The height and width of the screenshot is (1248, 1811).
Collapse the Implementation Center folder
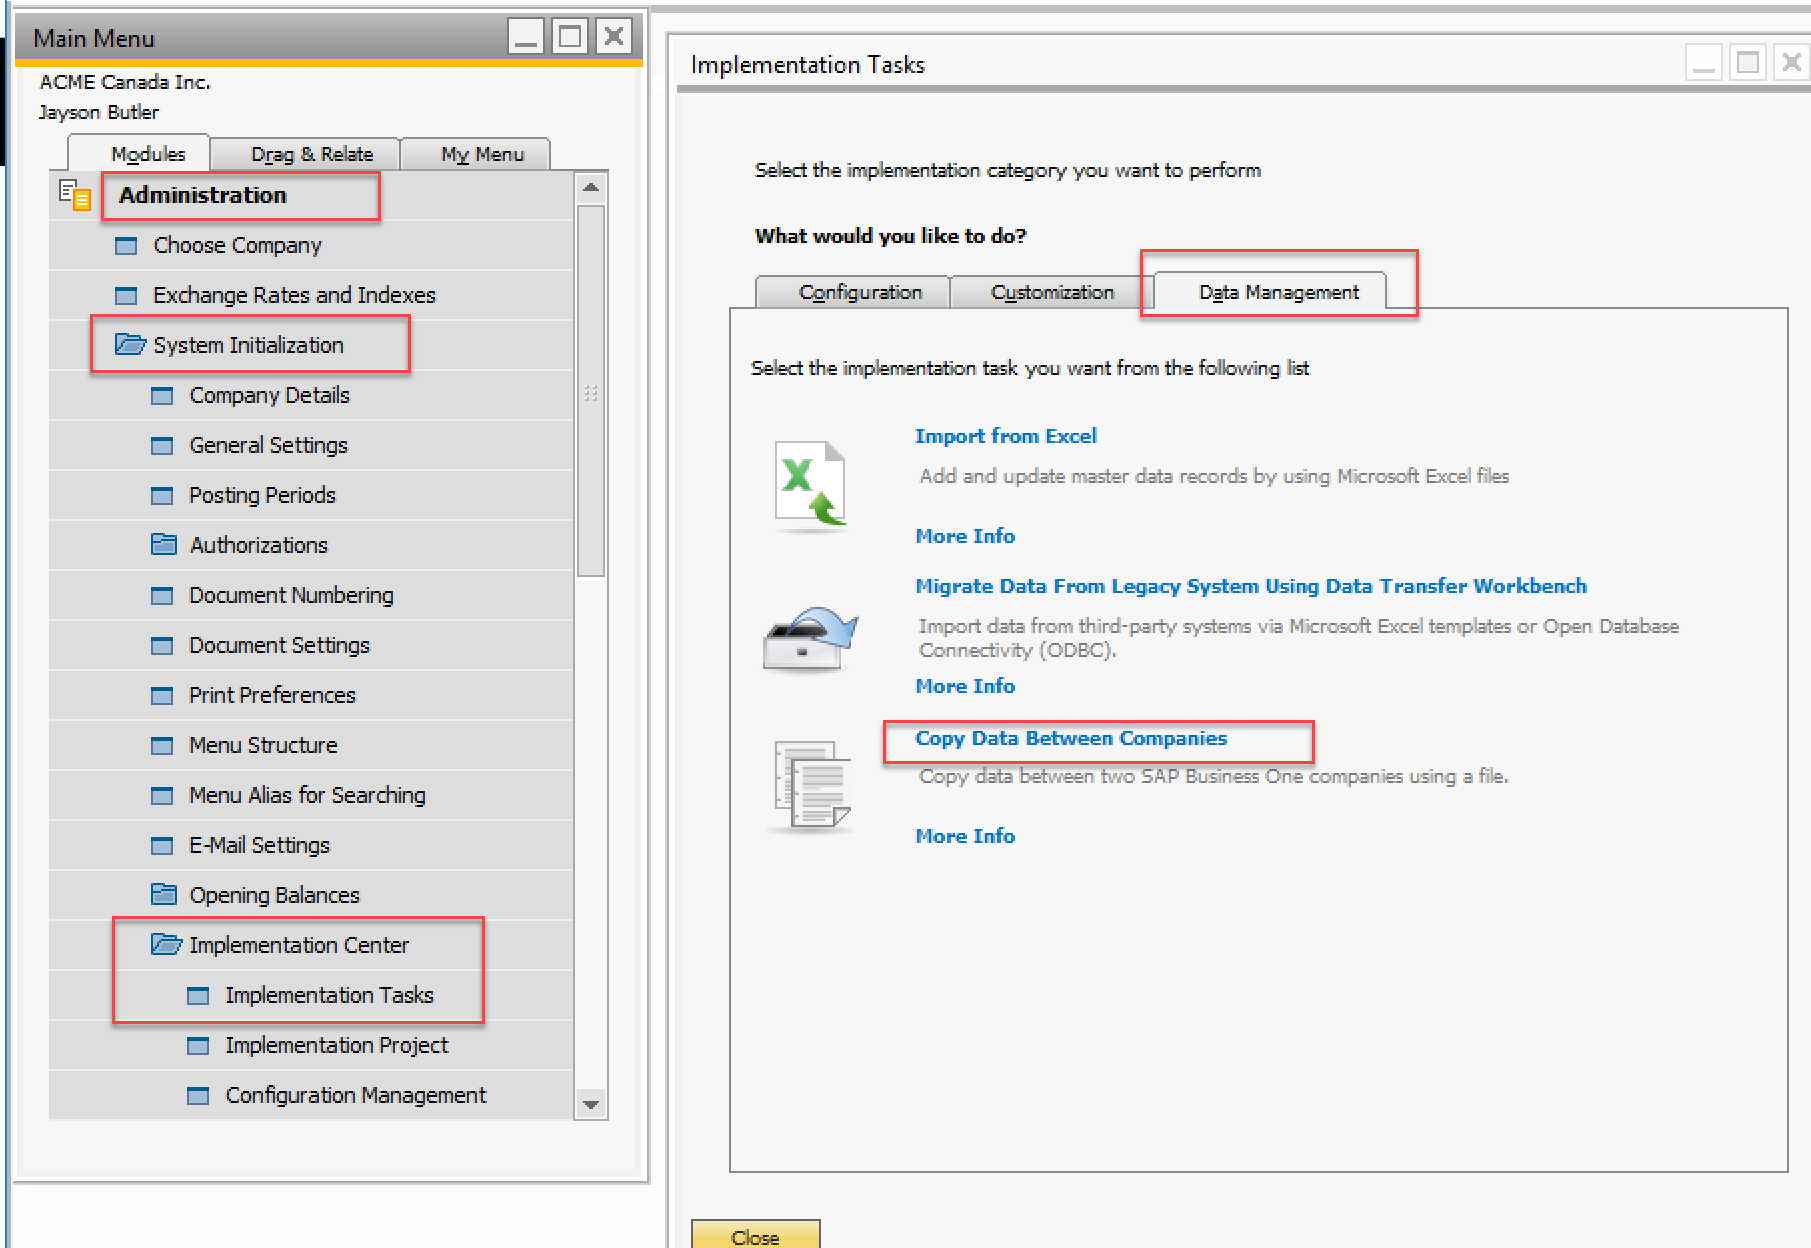point(165,945)
